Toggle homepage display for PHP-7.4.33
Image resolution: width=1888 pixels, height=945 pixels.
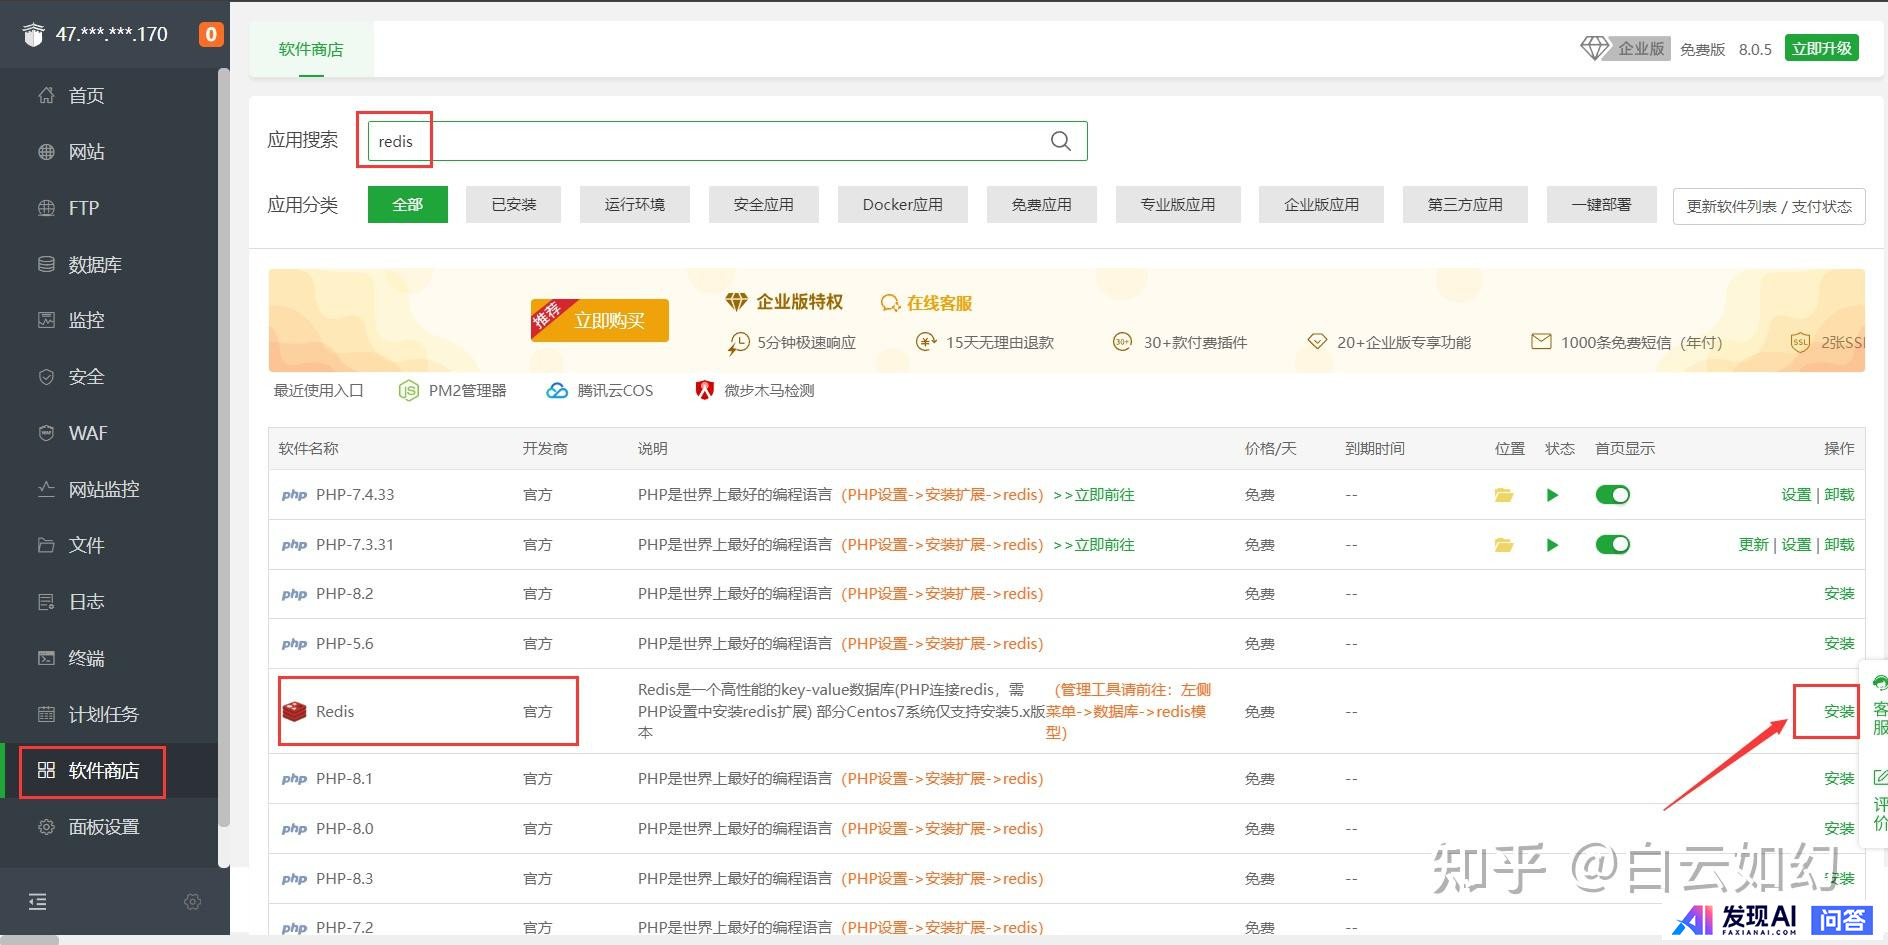[x=1612, y=495]
